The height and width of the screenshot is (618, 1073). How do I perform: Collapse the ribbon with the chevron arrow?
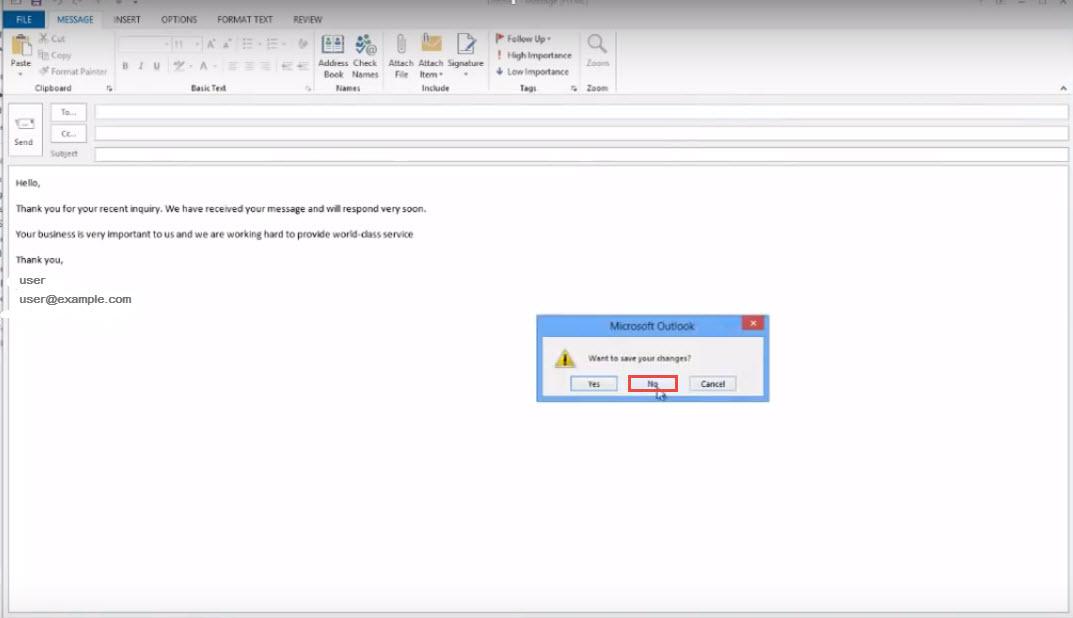[1063, 89]
